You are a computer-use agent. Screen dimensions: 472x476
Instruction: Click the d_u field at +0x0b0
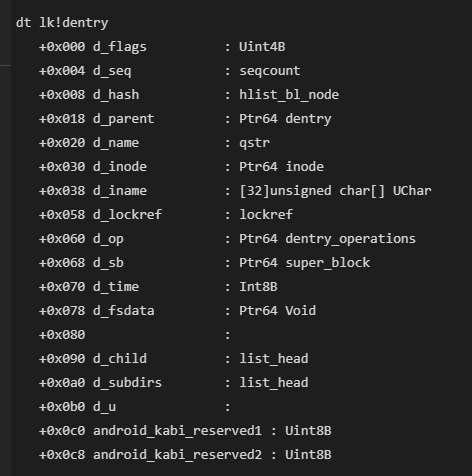(x=104, y=407)
